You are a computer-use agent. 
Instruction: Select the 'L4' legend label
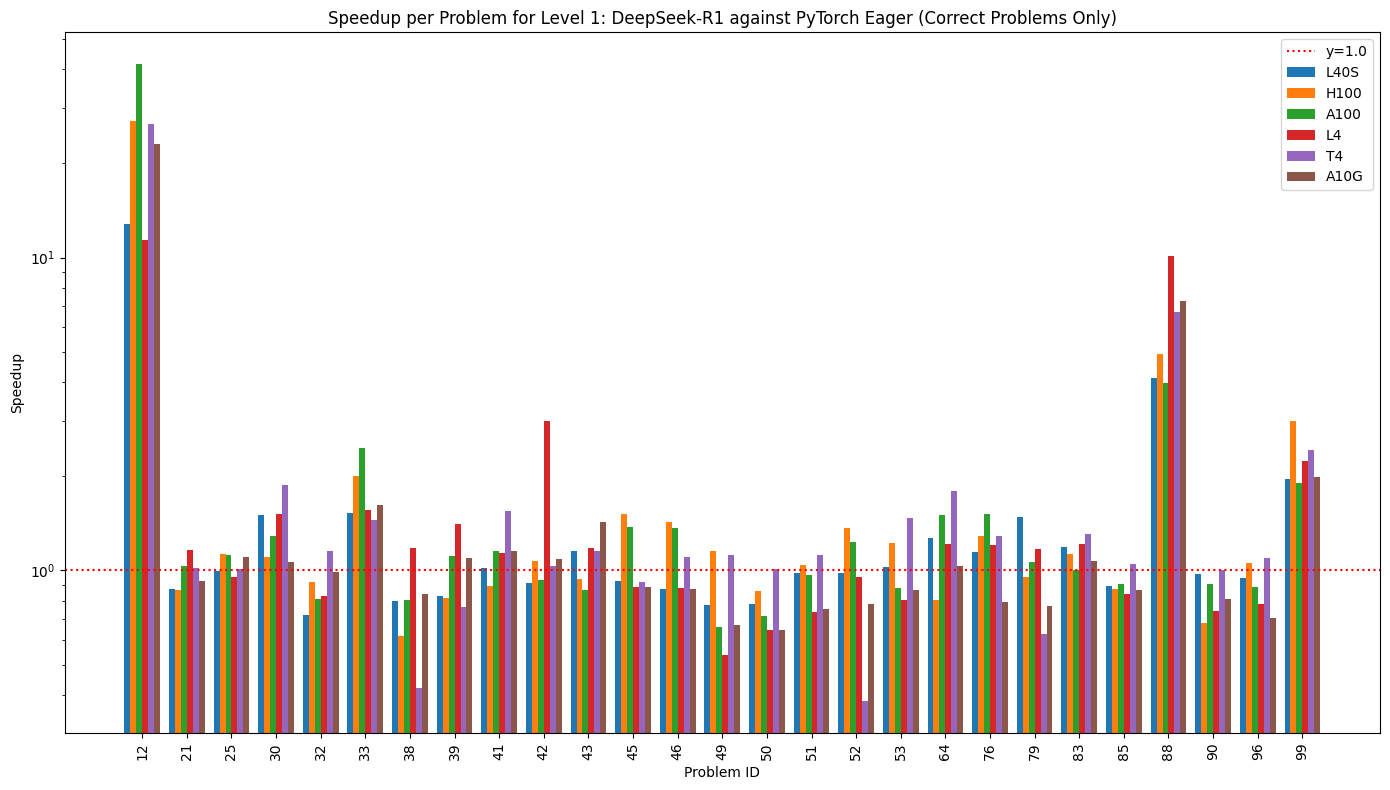[x=1334, y=135]
